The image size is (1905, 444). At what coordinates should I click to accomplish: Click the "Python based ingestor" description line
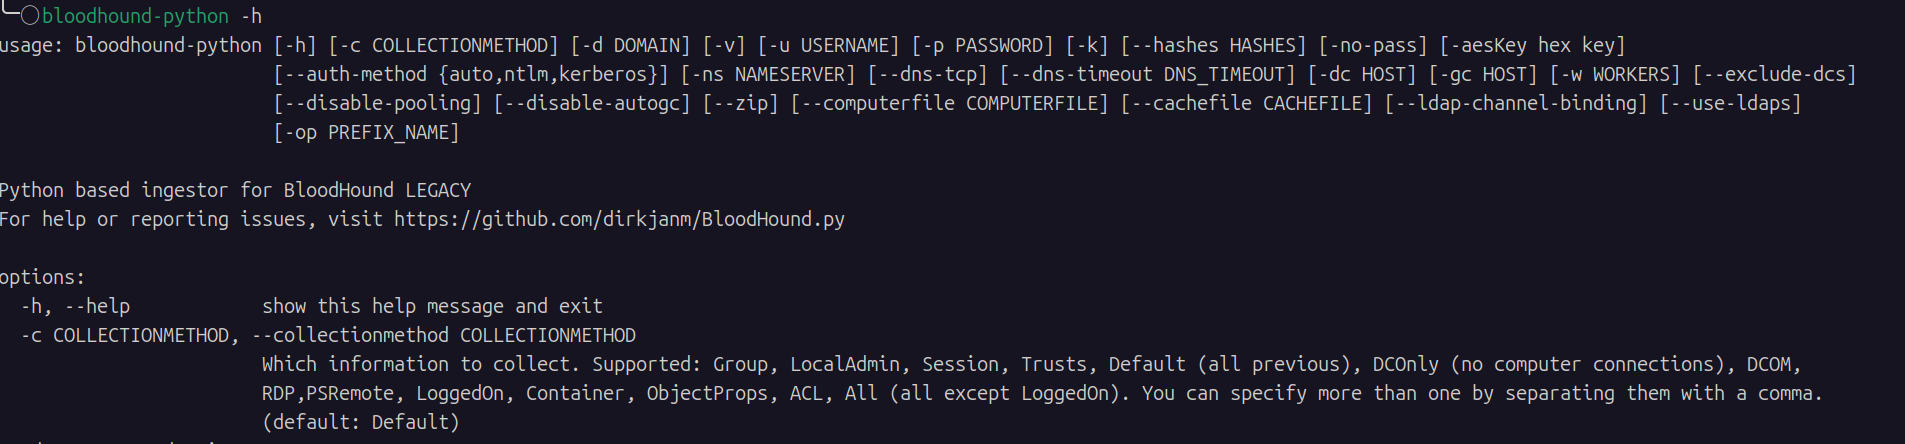point(235,190)
